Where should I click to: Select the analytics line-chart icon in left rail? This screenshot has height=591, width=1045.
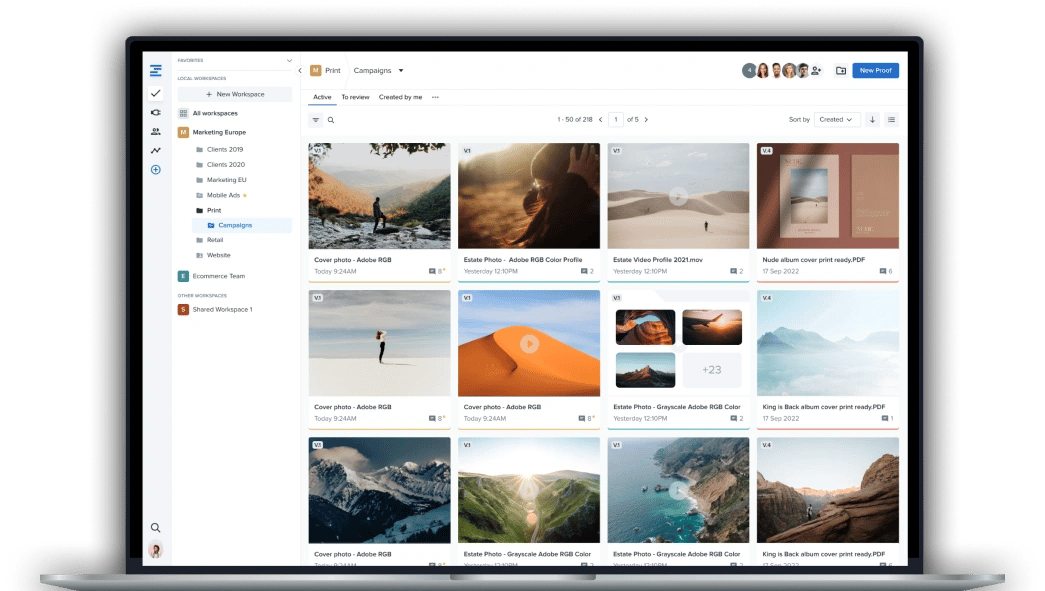(155, 150)
